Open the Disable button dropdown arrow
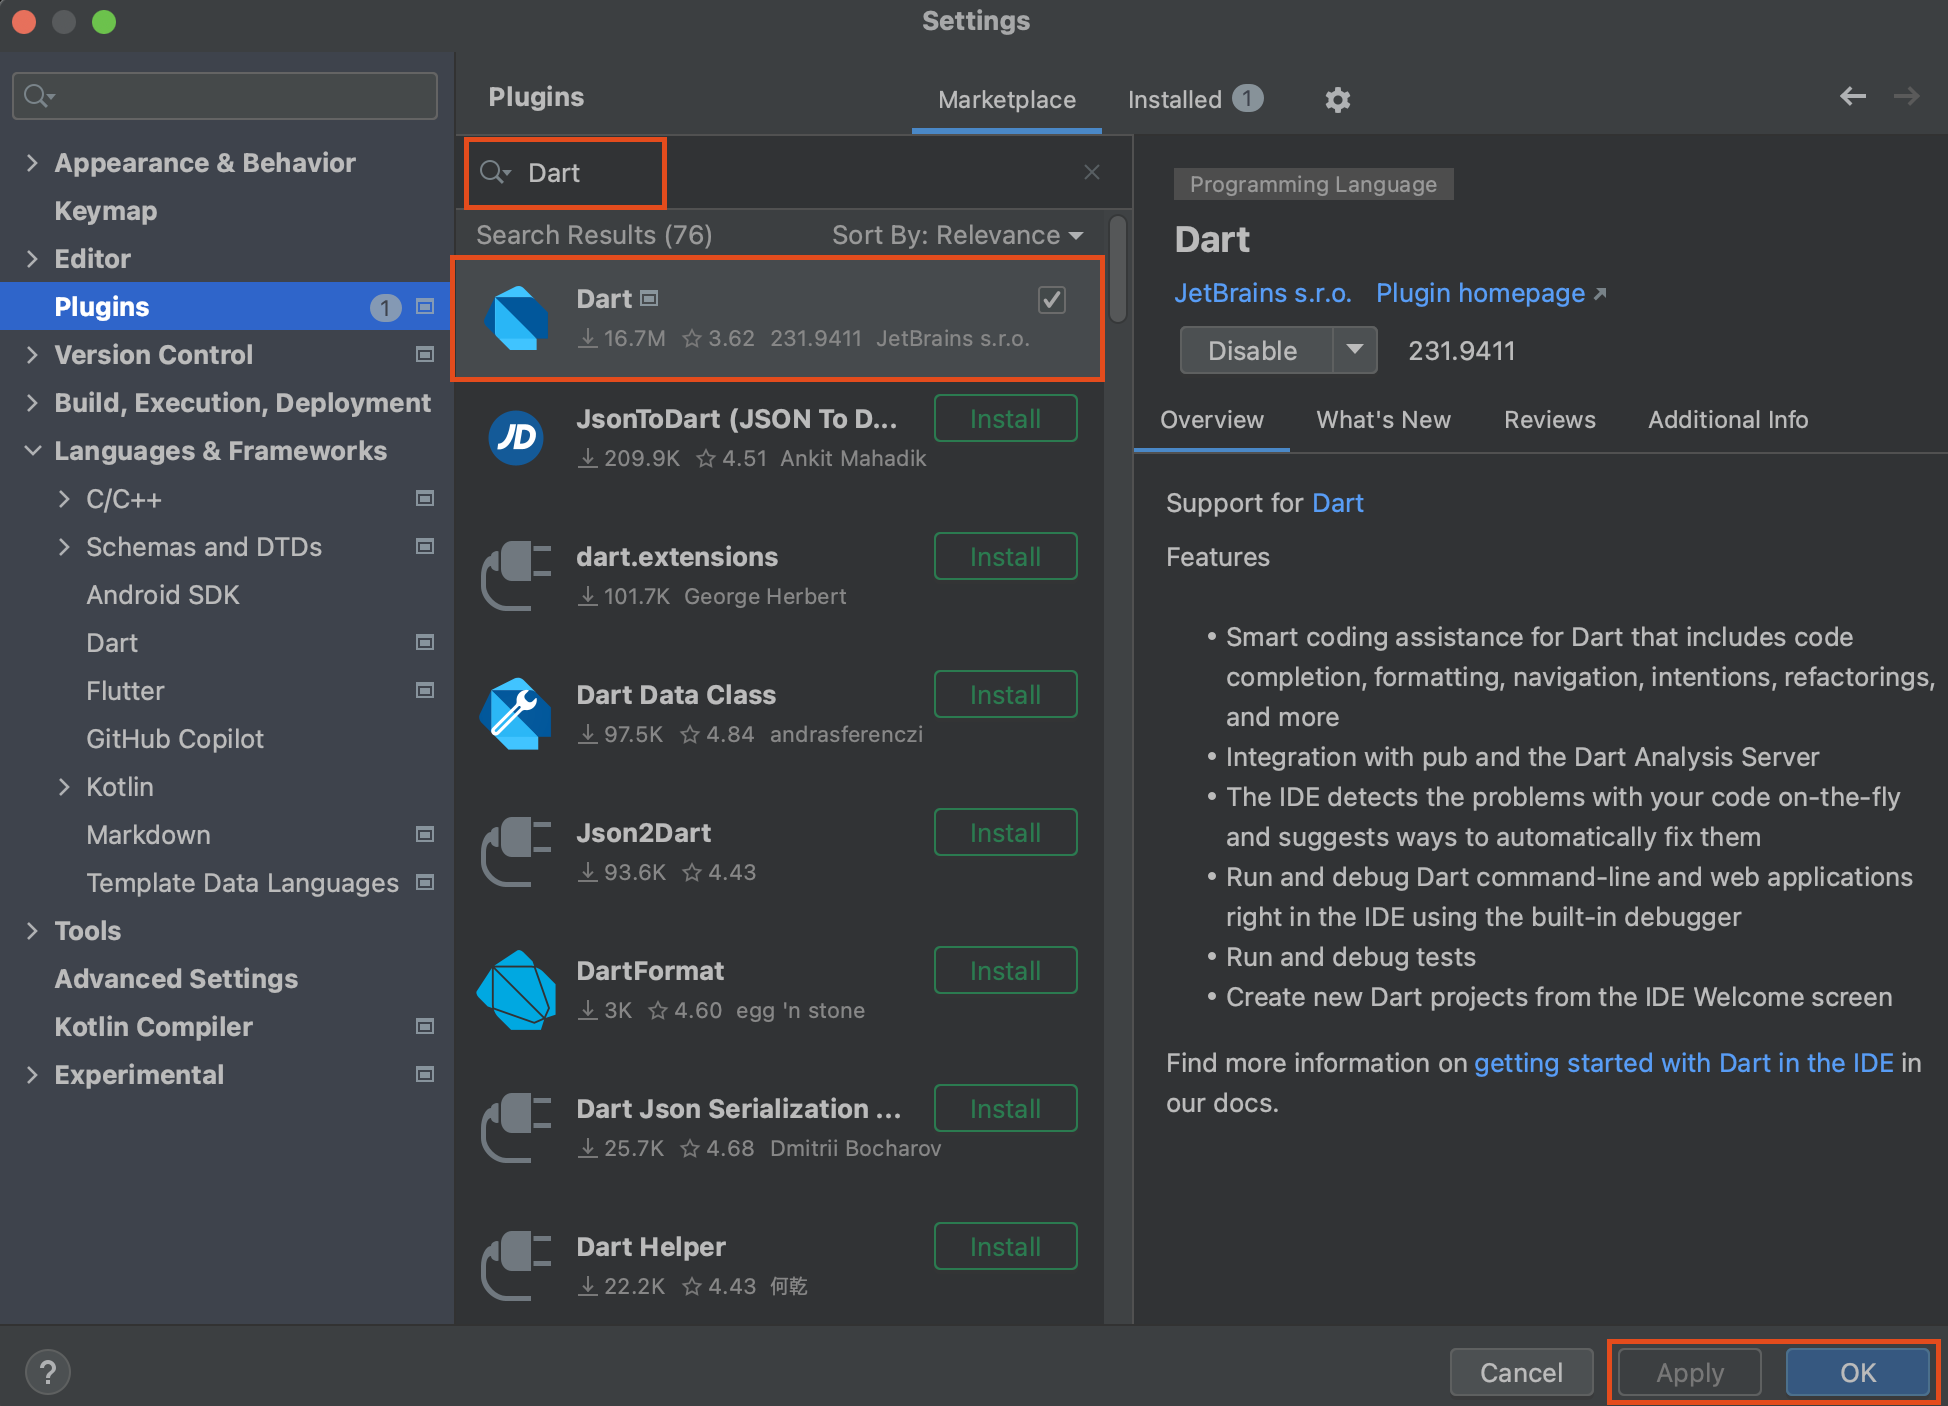 coord(1355,350)
